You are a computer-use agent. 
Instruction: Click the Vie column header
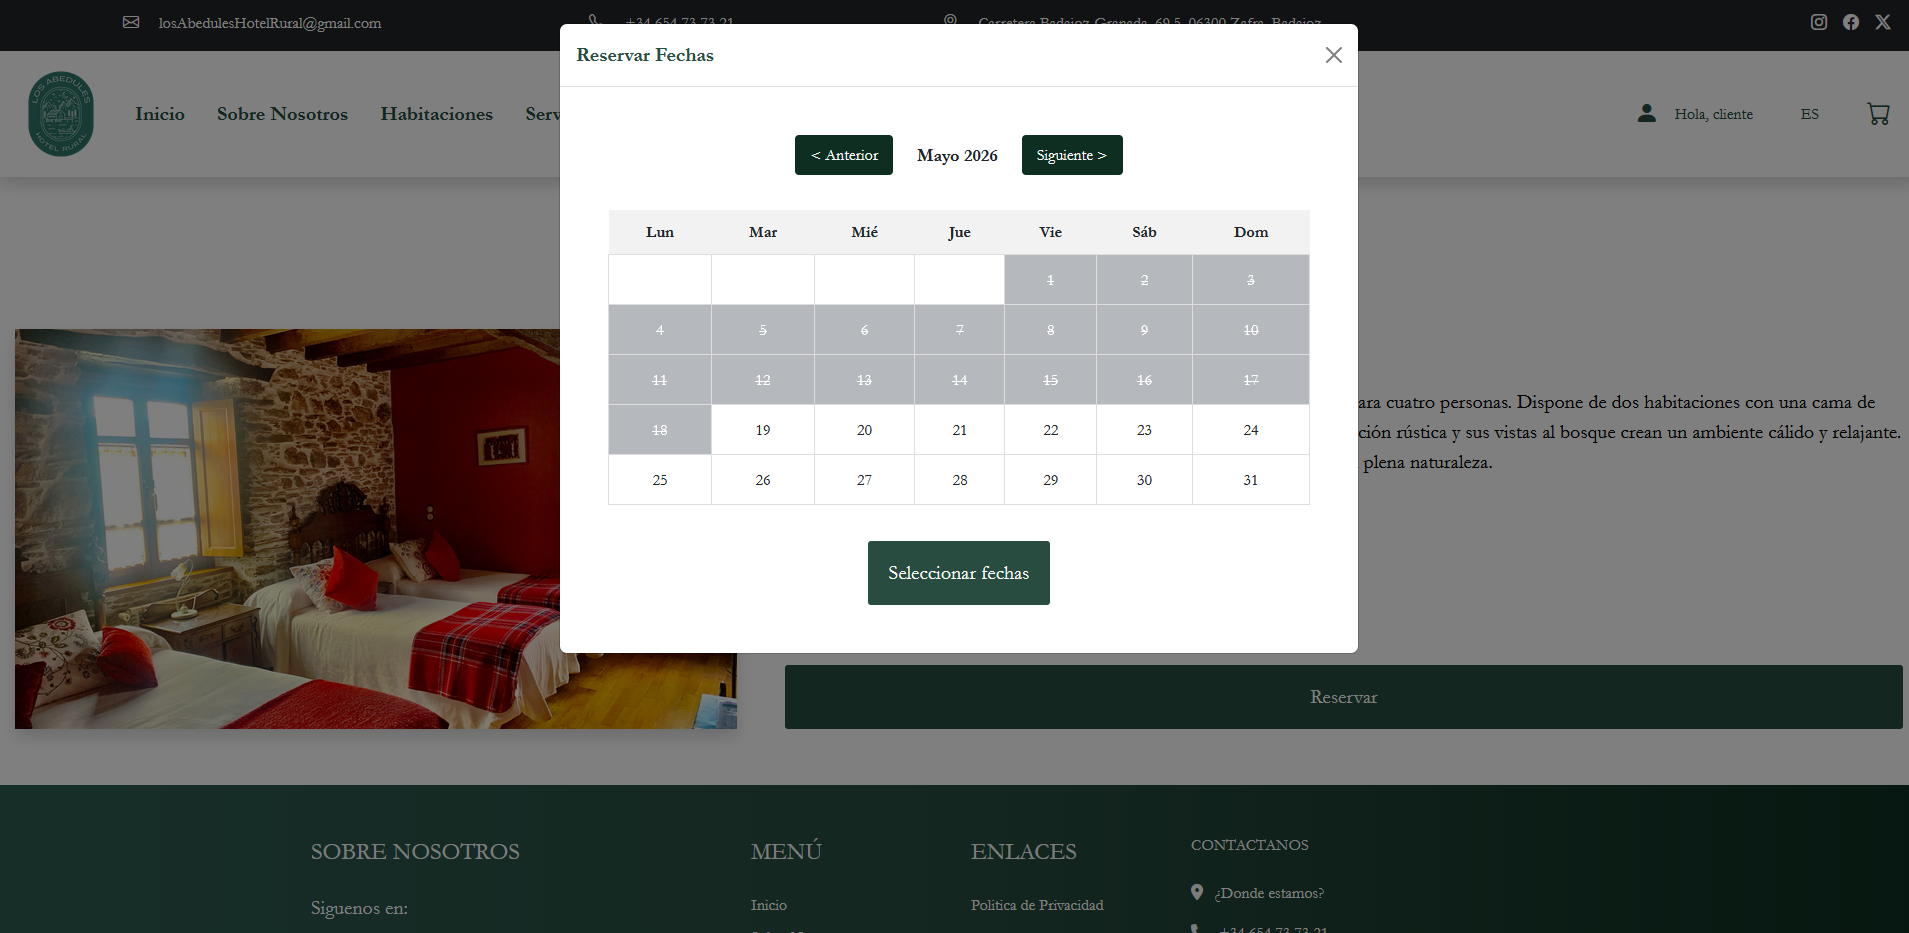point(1051,232)
